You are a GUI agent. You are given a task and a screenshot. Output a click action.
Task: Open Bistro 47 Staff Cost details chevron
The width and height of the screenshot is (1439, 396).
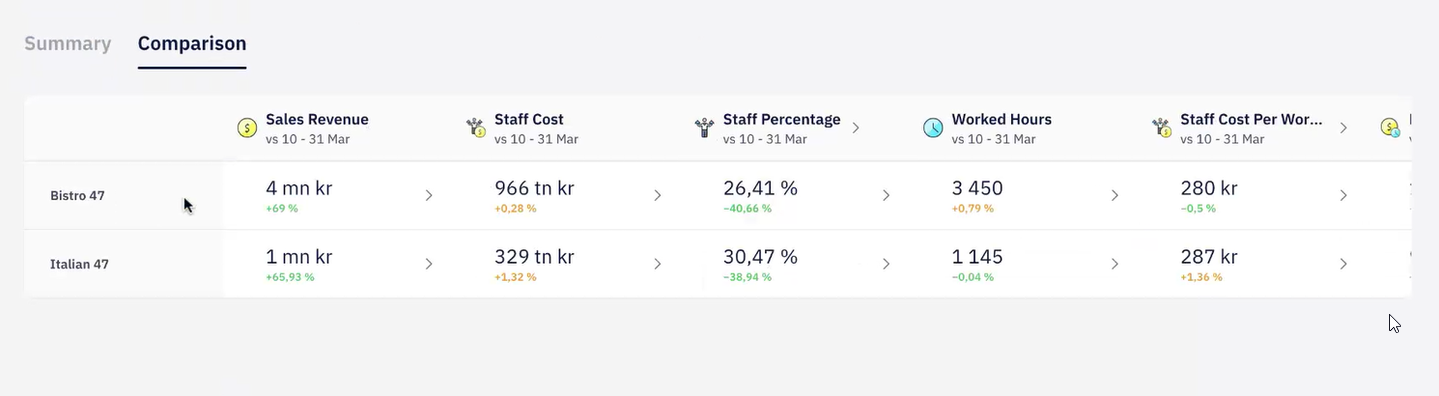[658, 195]
